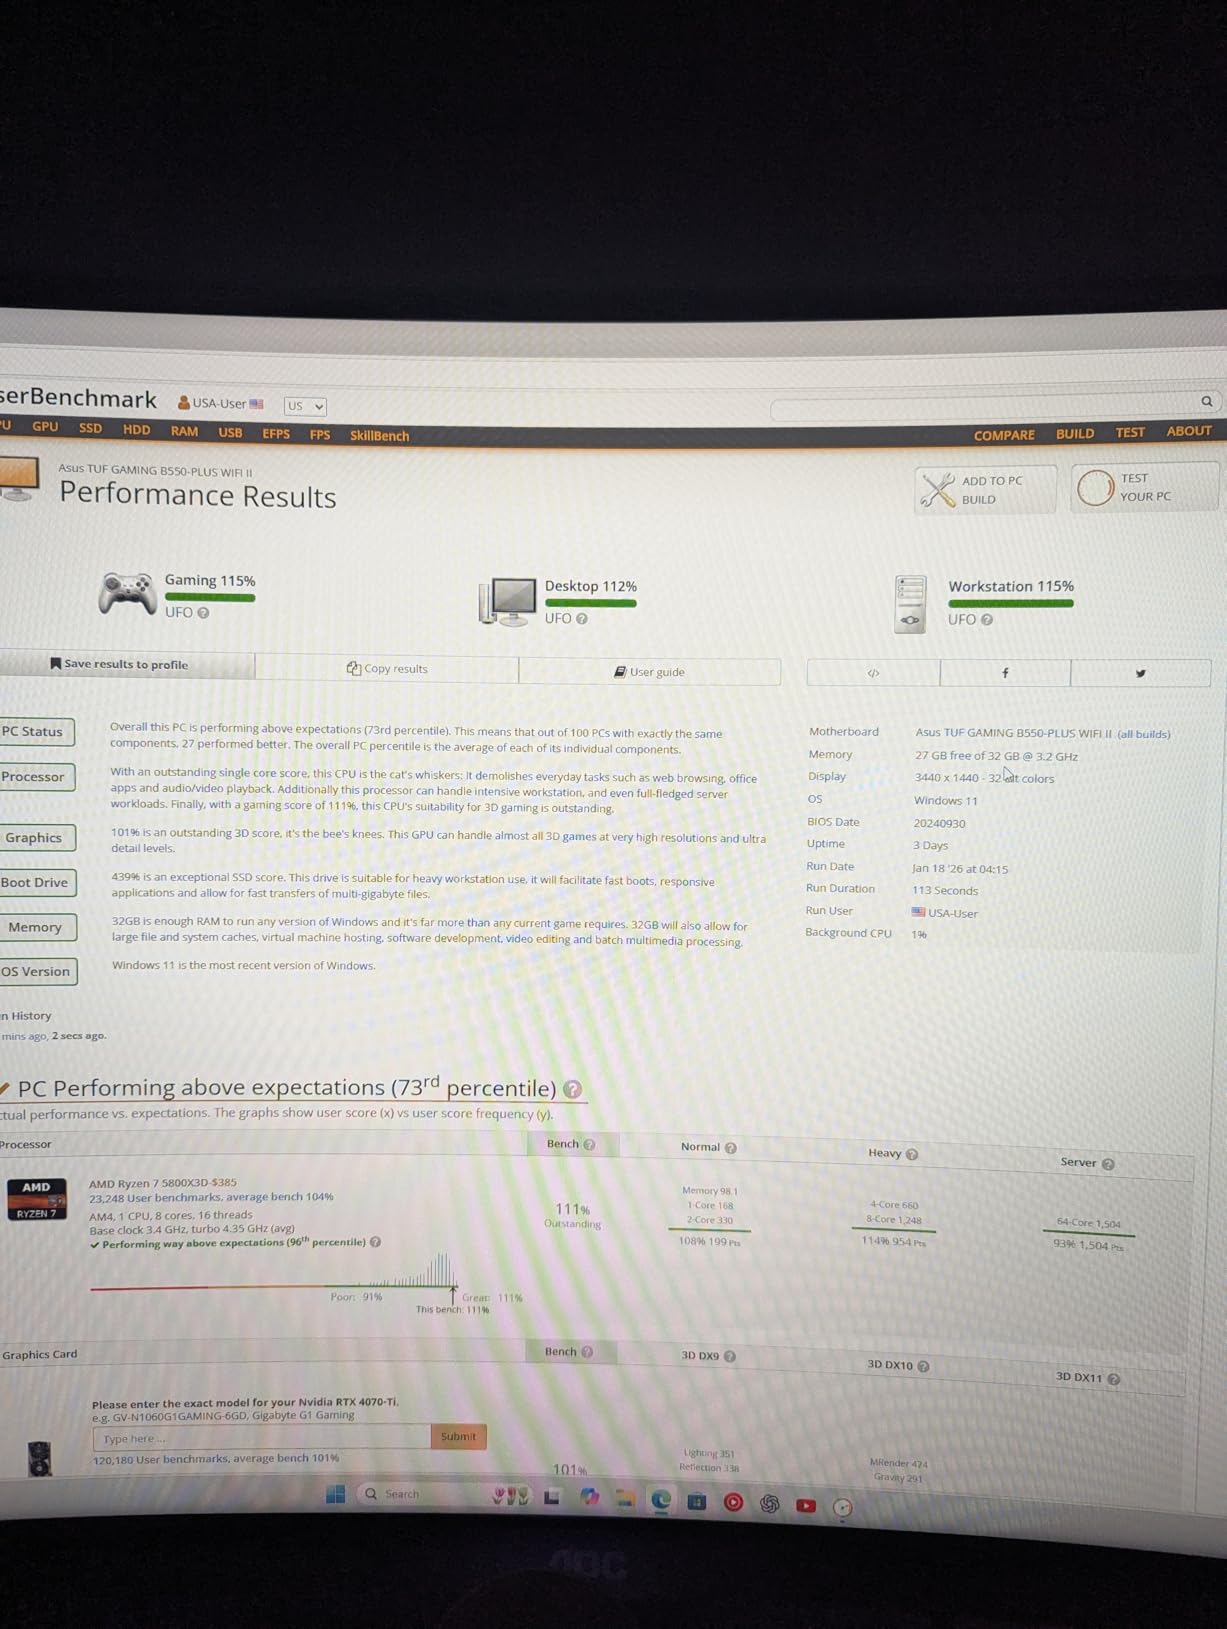Click help icon next to Processor Bench
Viewport: 1227px width, 1629px height.
coord(589,1145)
